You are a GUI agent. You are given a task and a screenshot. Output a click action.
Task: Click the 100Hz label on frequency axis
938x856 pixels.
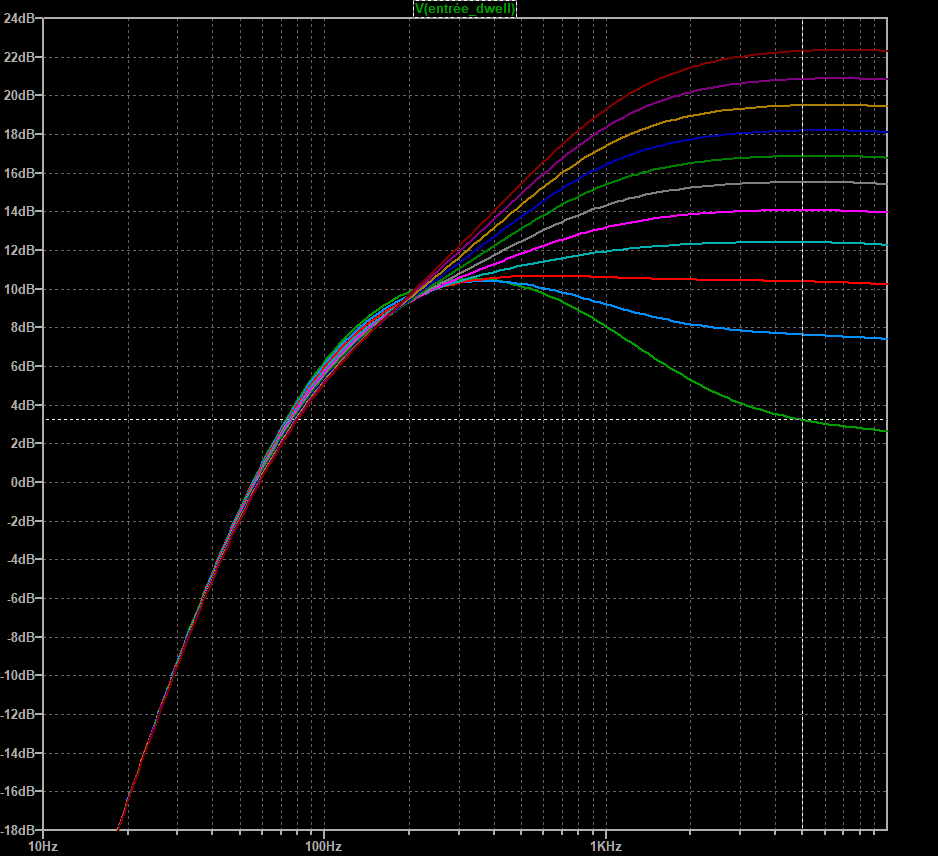[323, 846]
